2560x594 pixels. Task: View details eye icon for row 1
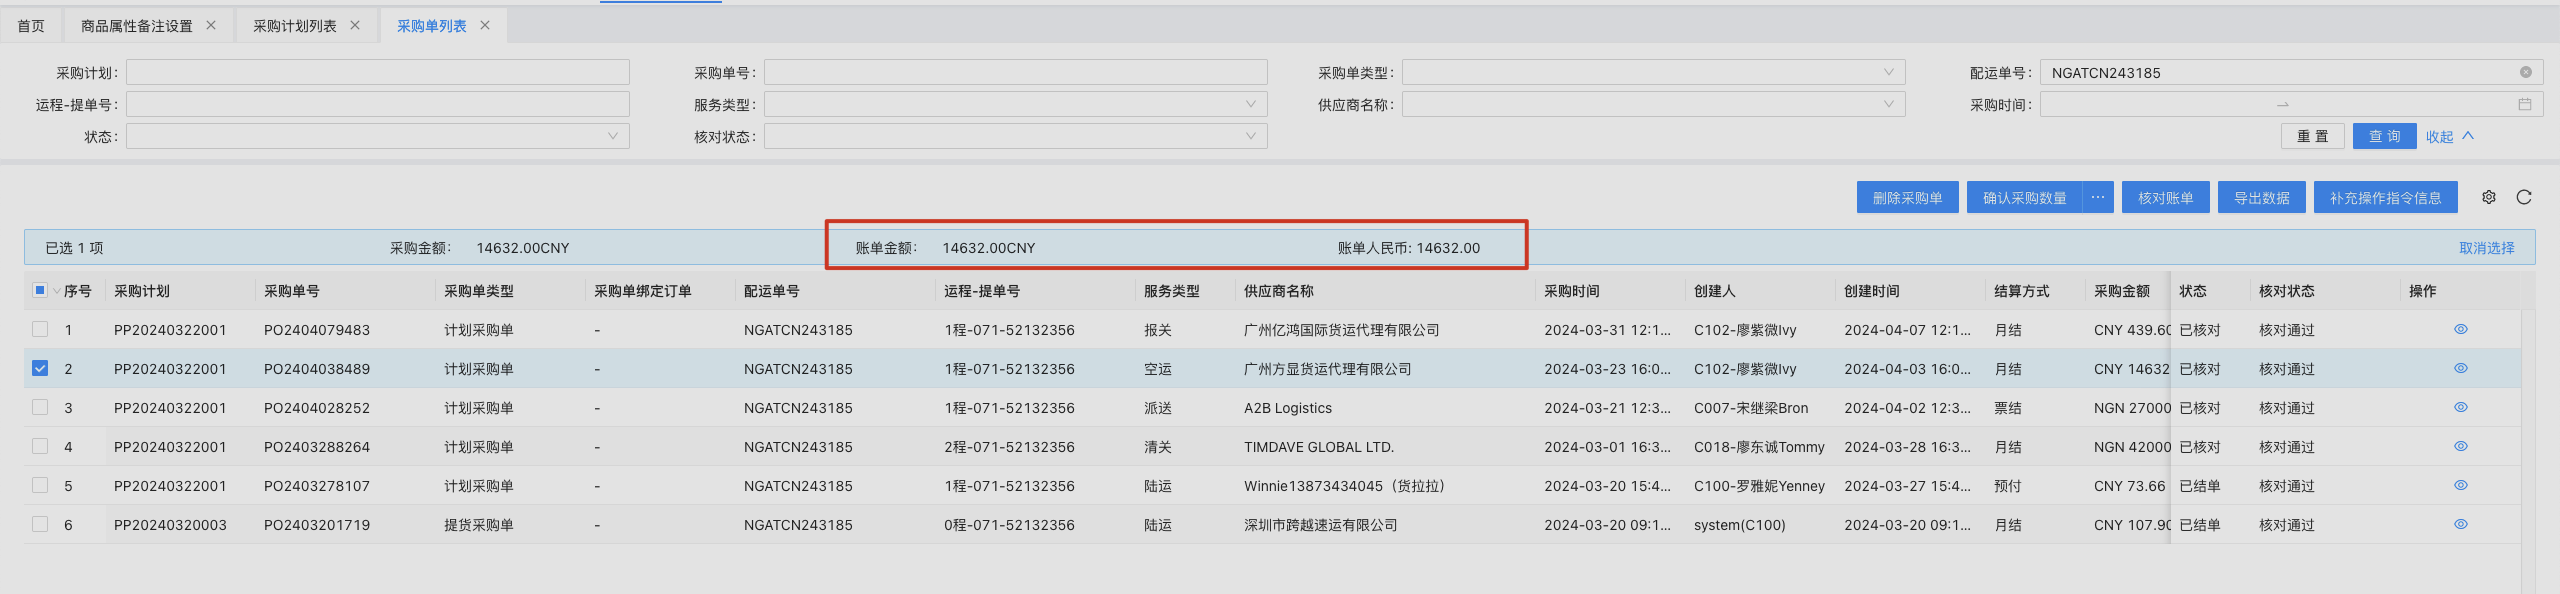[x=2460, y=329]
